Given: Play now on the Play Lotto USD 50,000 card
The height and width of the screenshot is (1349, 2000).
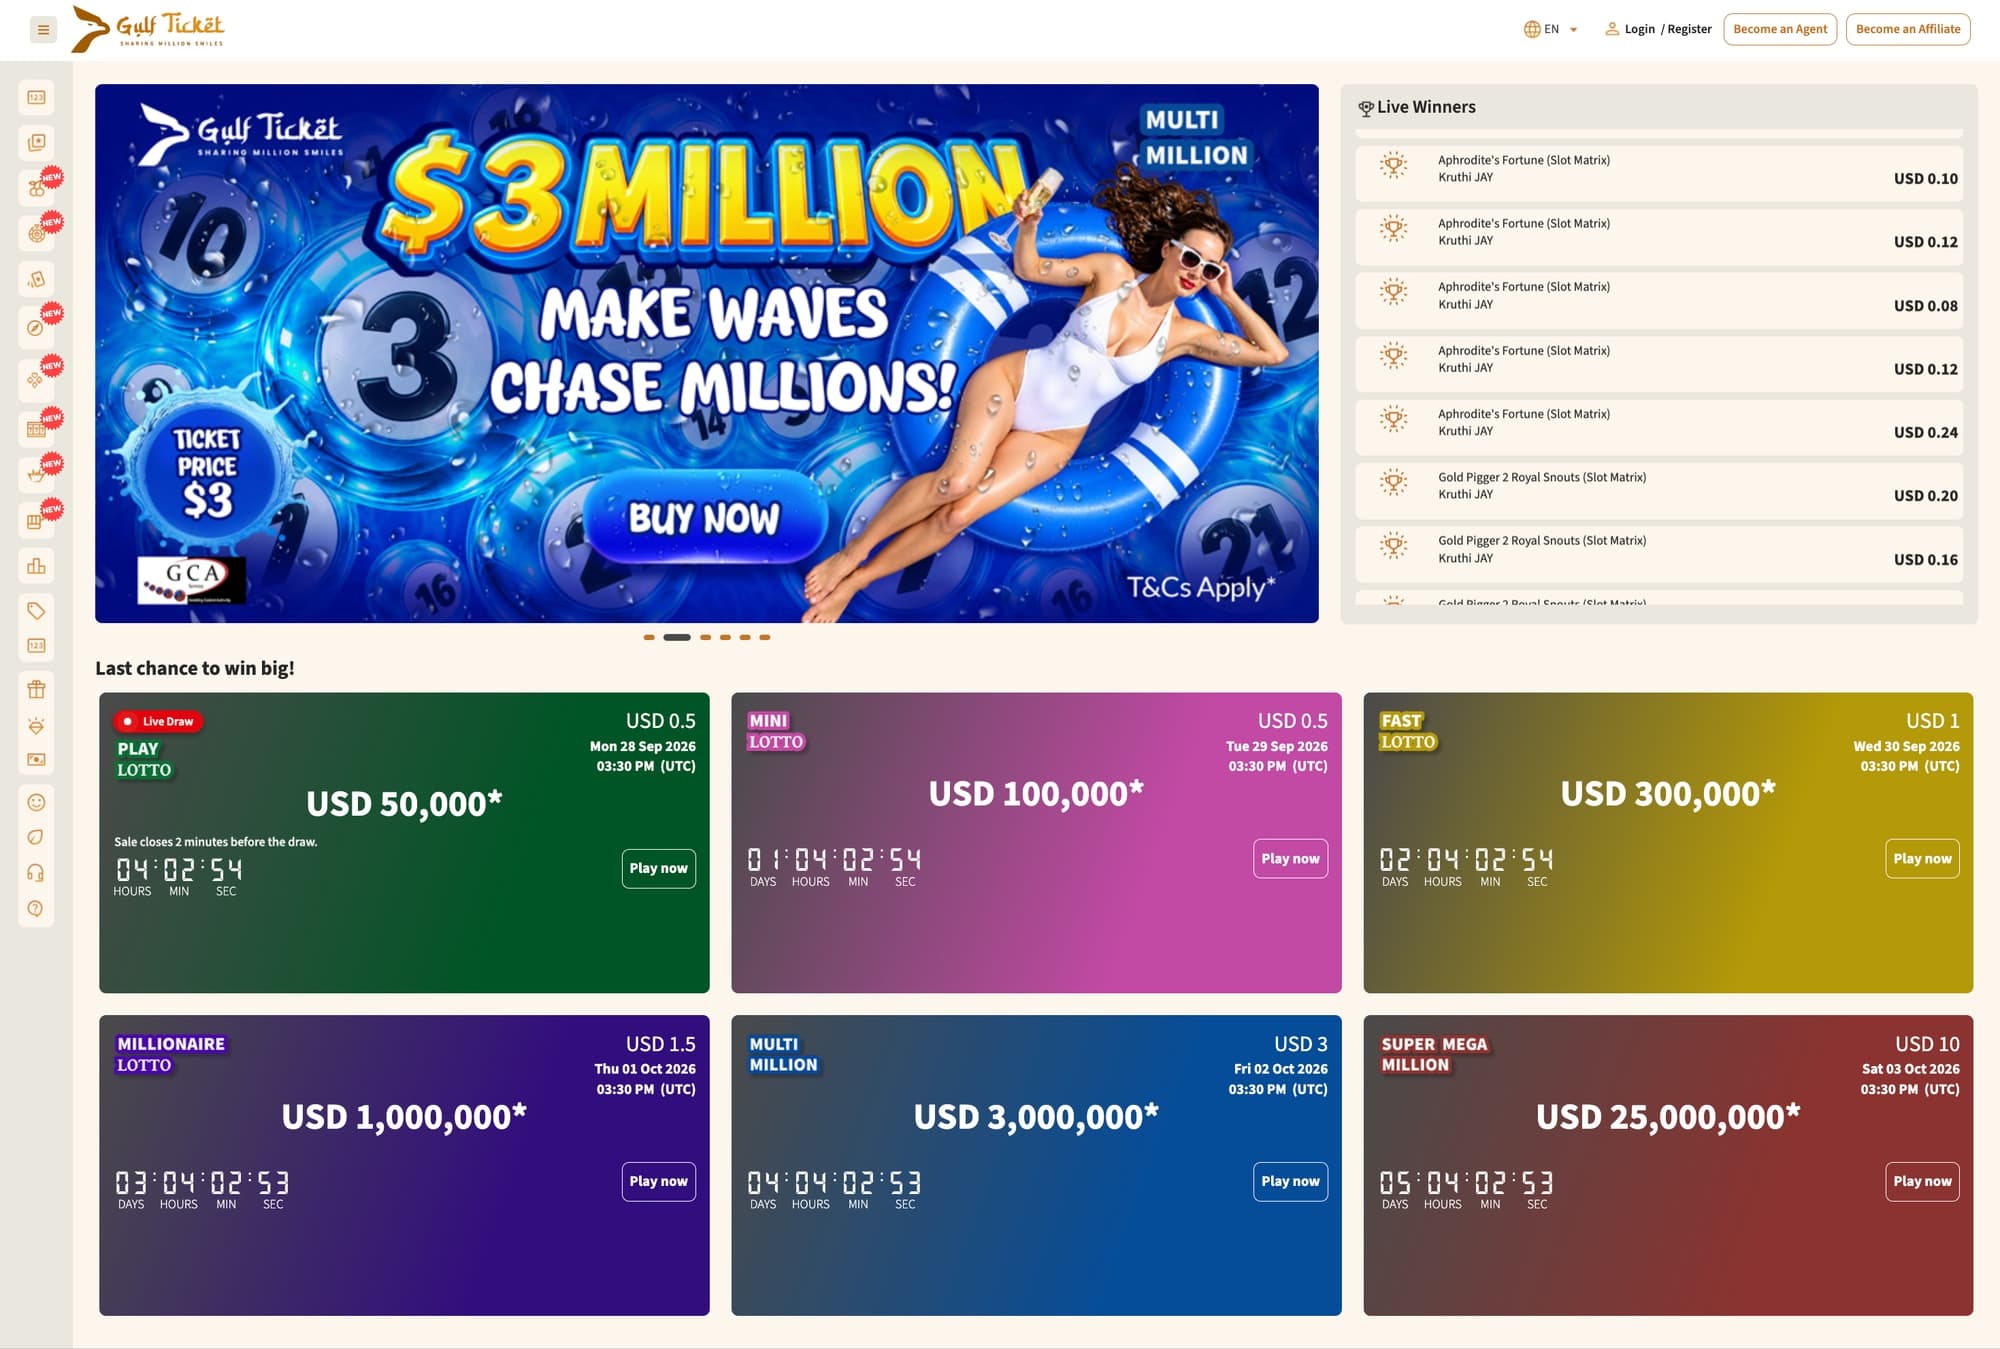Looking at the screenshot, I should pos(658,868).
